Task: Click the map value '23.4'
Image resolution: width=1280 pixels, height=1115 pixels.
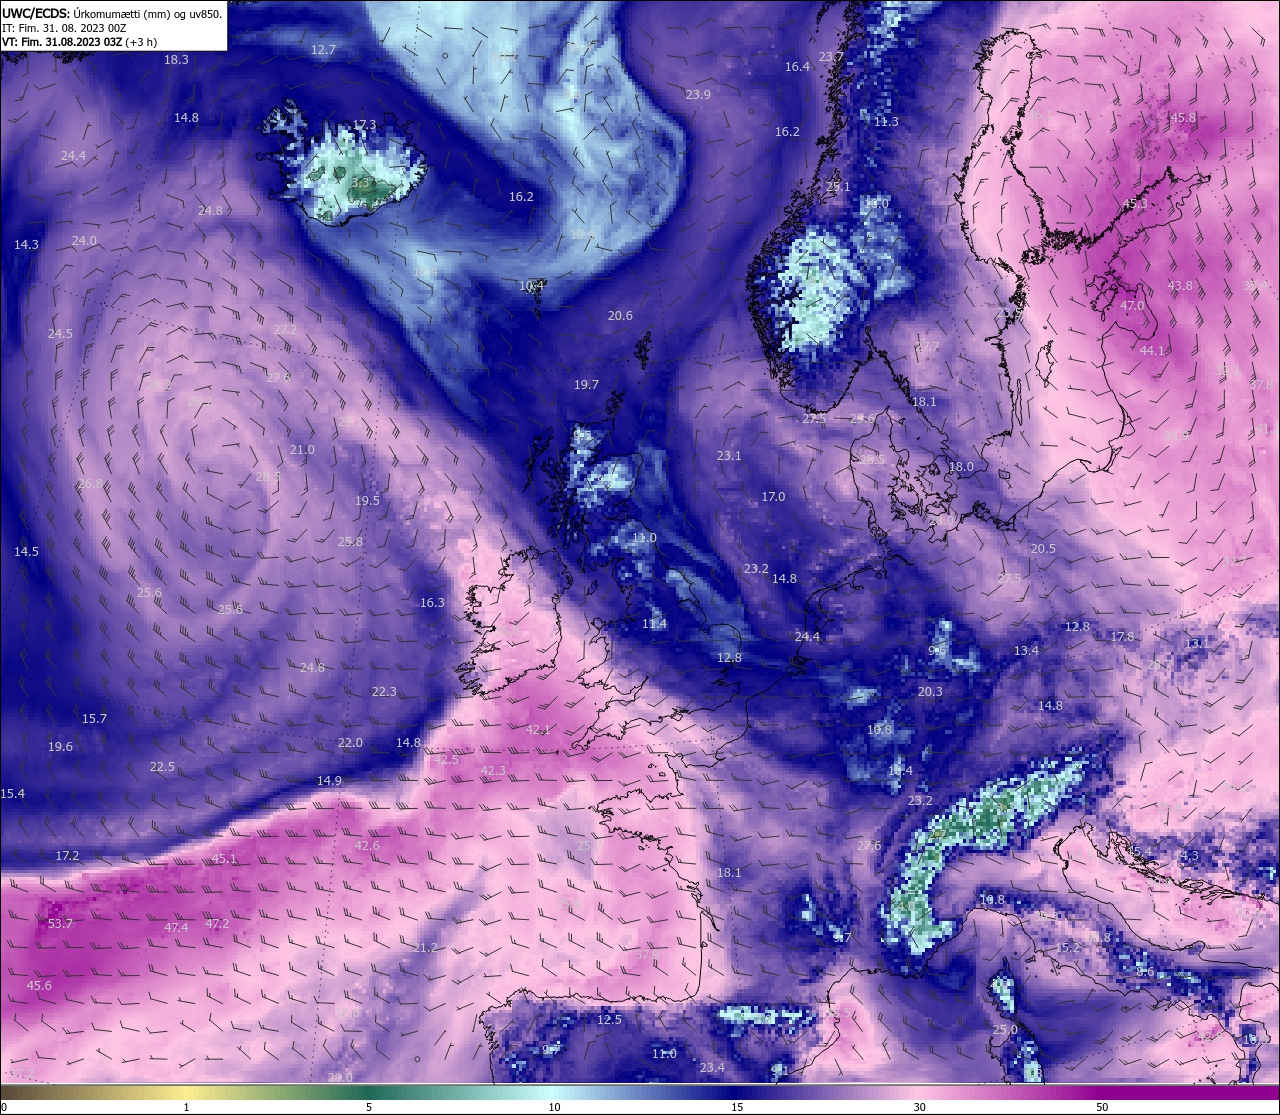Action: (712, 1068)
